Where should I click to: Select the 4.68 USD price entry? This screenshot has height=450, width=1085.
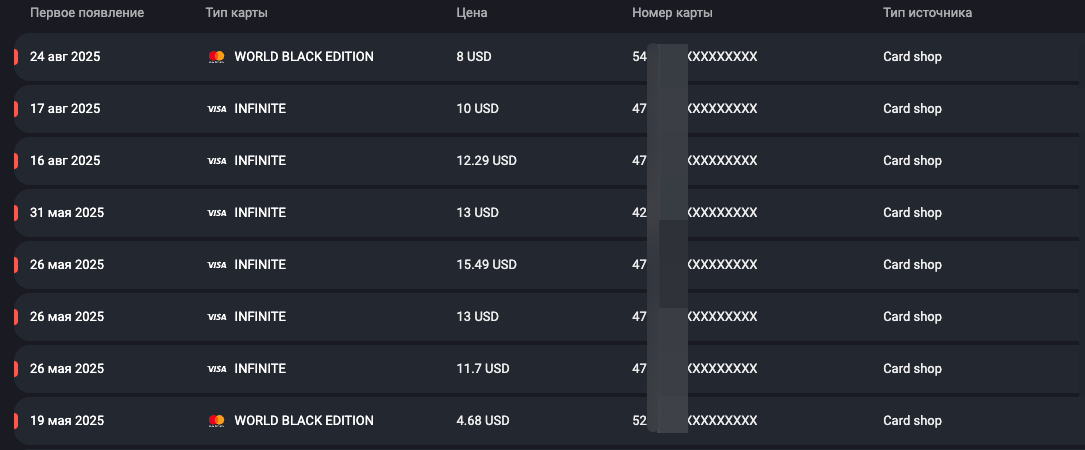click(482, 421)
